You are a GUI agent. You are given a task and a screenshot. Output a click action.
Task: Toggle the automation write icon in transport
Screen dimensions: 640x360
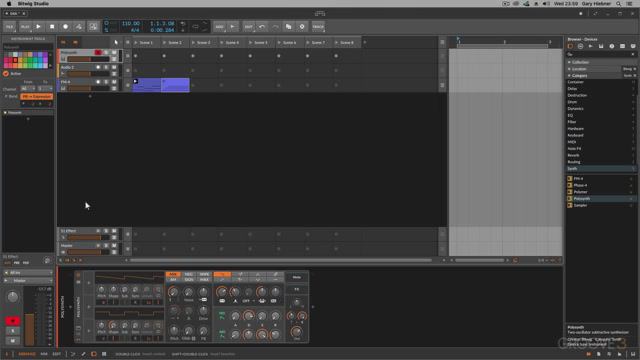click(79, 27)
